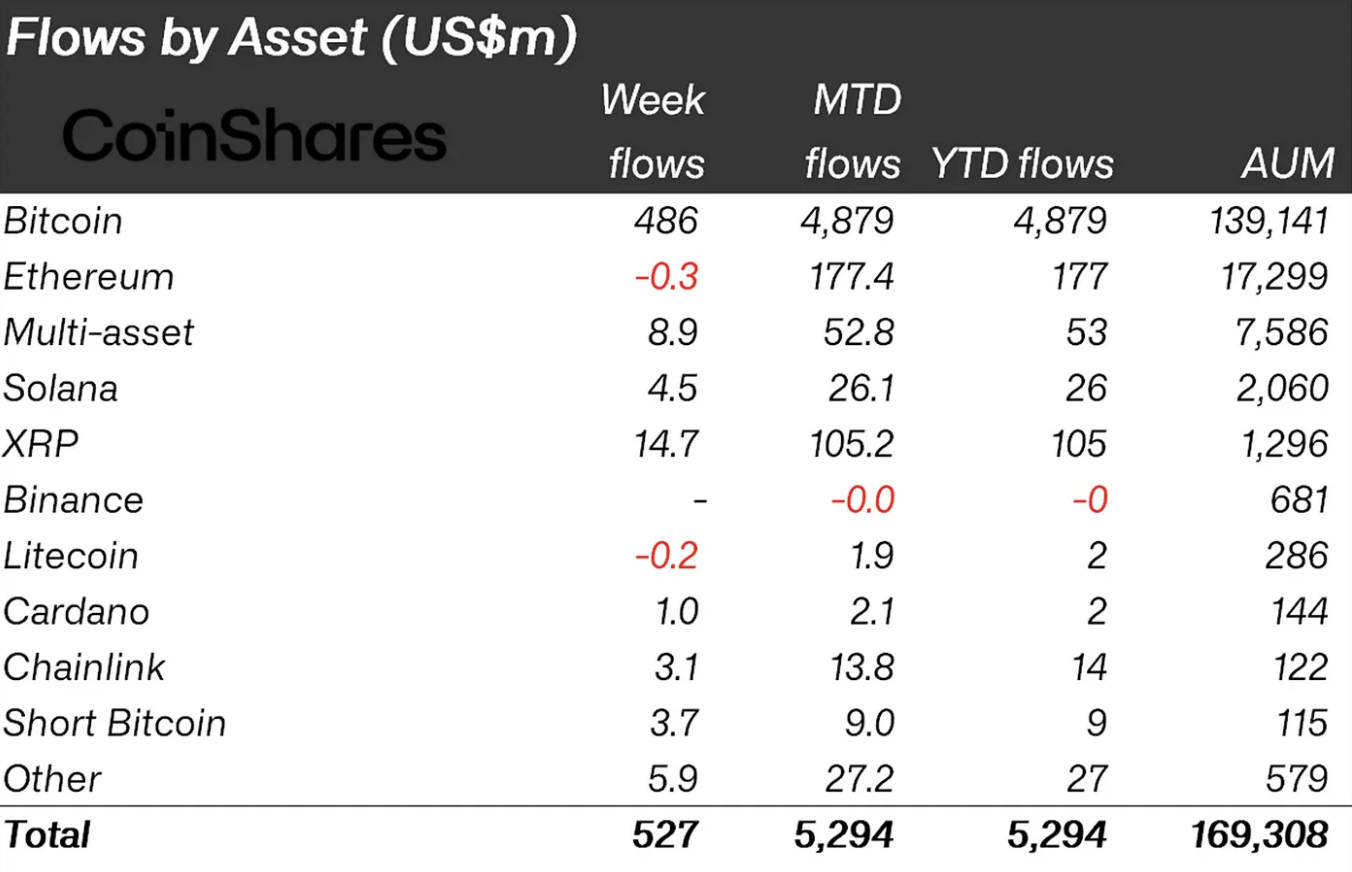Click Bitcoin's AUM value 139,141
The height and width of the screenshot is (872, 1352).
tap(1269, 220)
